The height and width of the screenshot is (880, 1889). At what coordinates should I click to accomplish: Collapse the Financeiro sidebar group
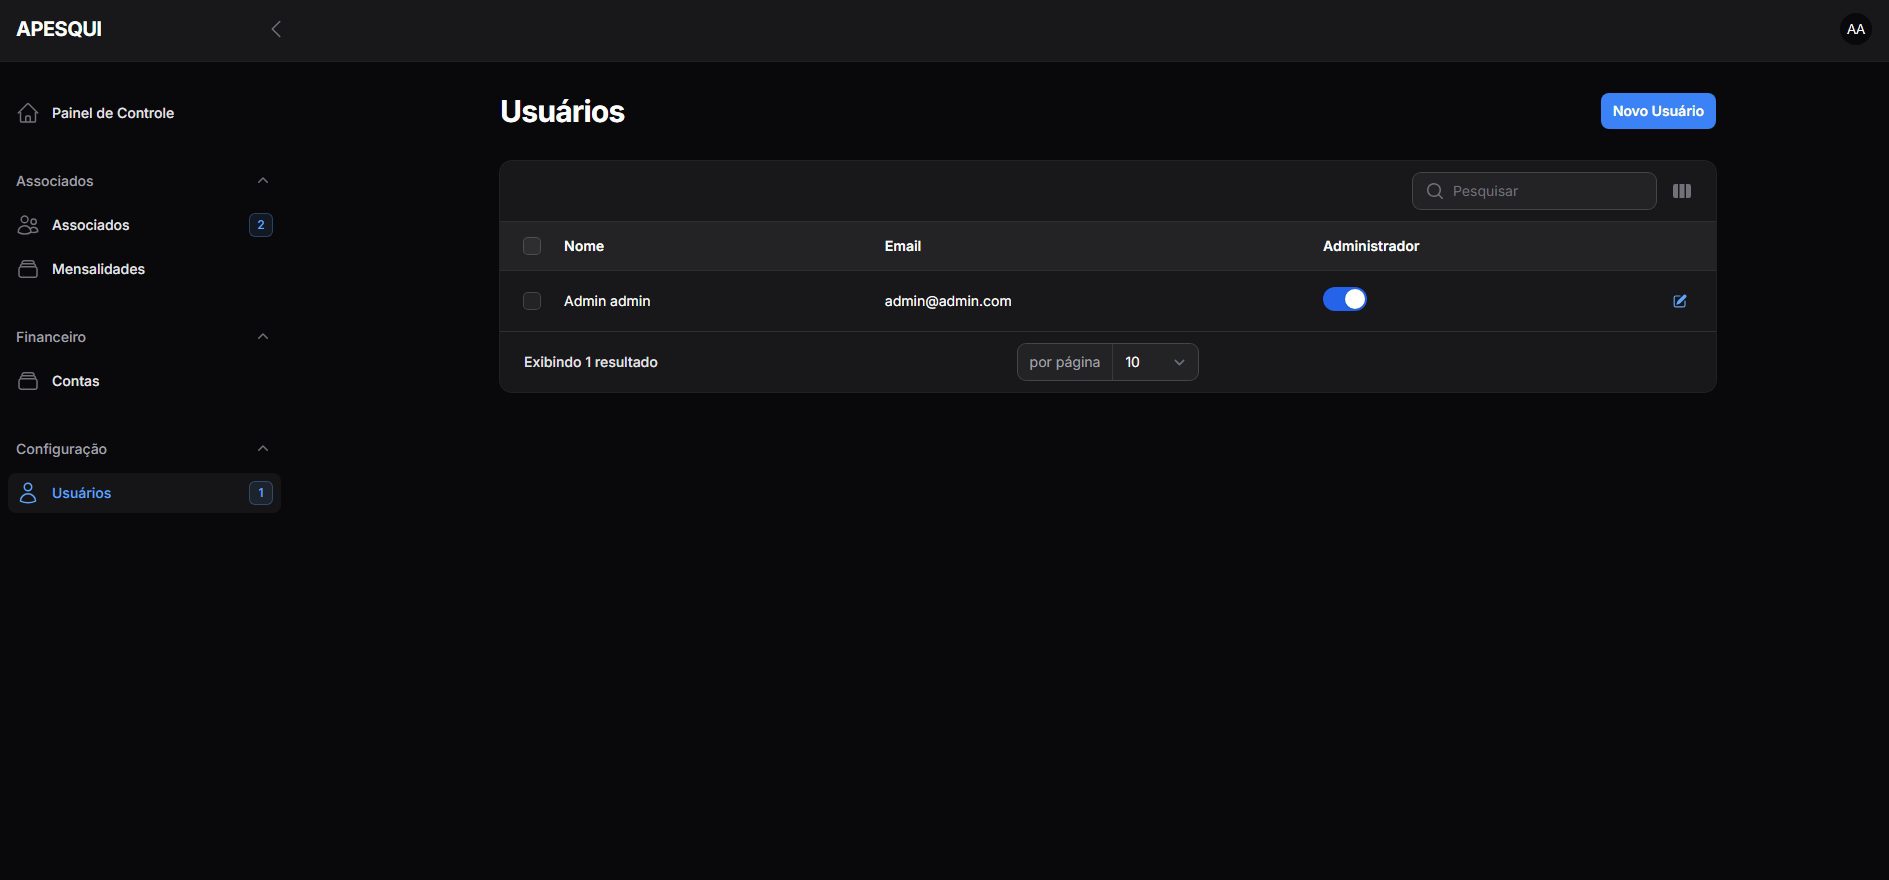click(263, 337)
